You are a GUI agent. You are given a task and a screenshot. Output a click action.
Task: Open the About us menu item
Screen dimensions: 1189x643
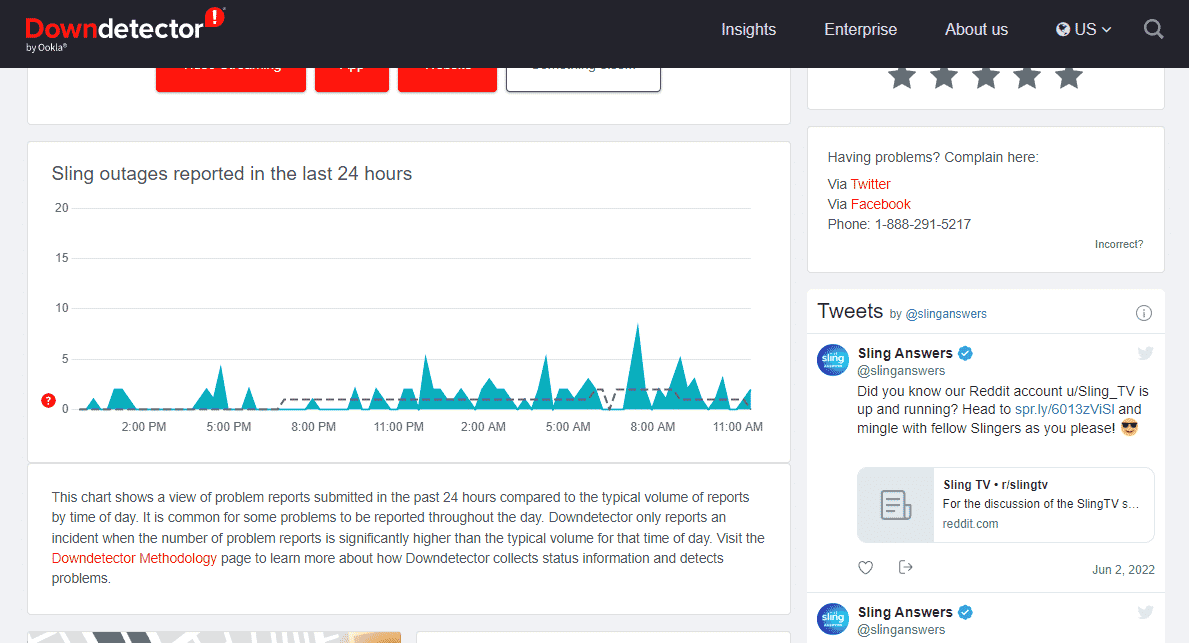976,30
